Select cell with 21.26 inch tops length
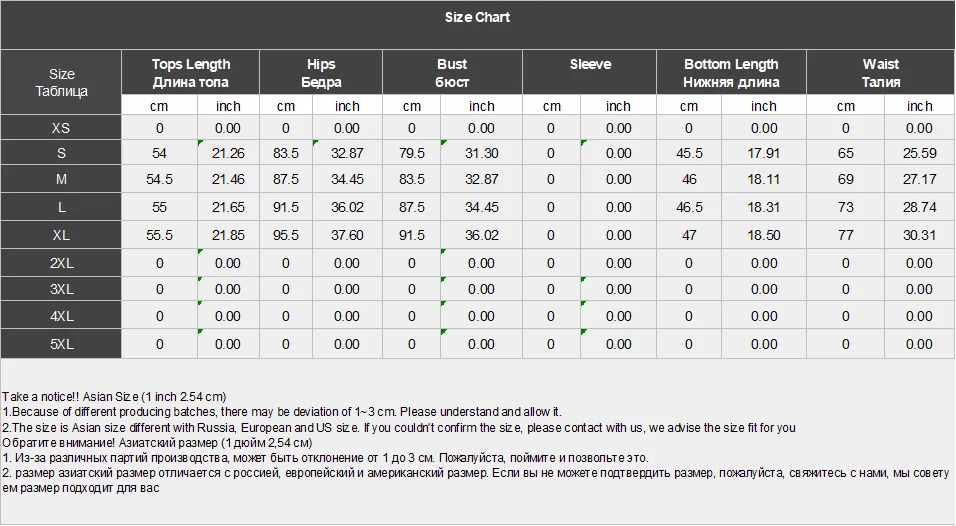This screenshot has height=526, width=956. coord(229,153)
